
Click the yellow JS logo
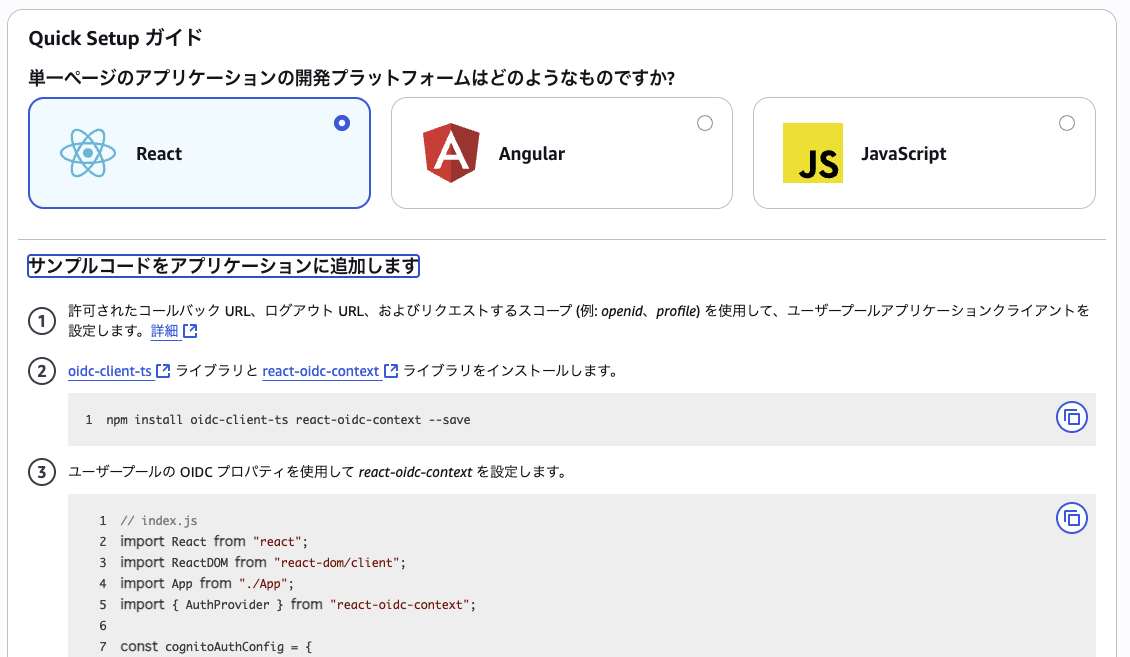813,153
